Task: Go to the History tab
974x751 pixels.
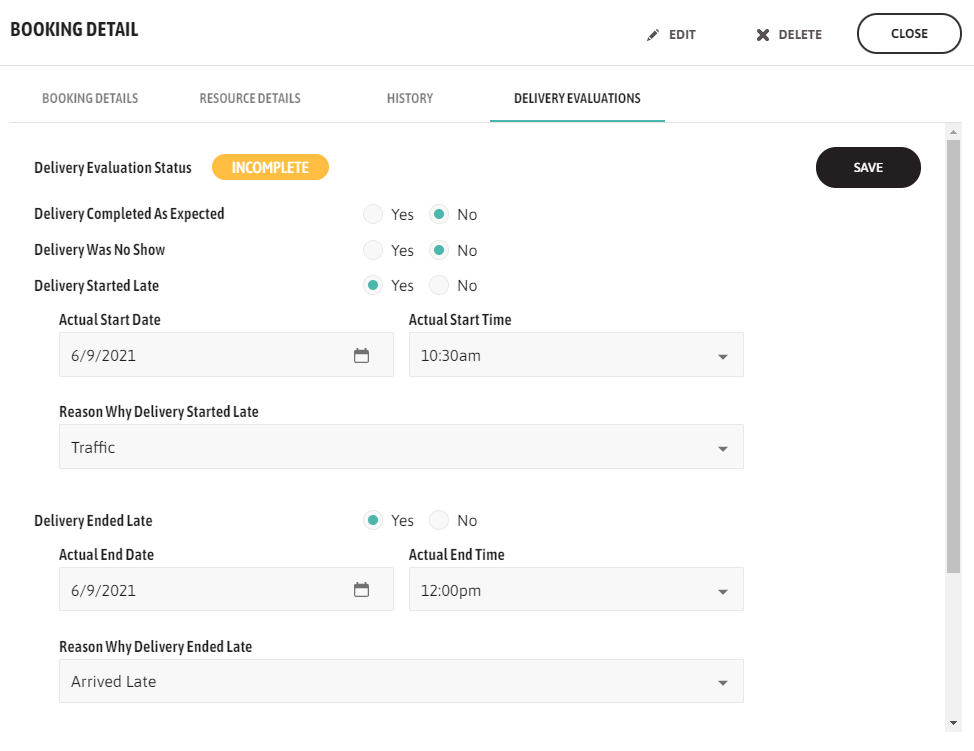Action: [x=410, y=99]
